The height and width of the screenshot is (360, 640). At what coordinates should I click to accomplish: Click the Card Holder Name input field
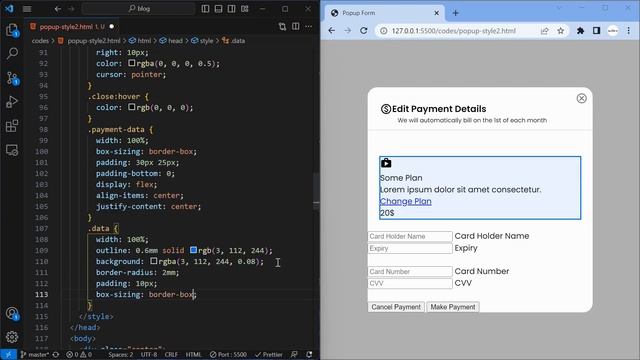point(410,236)
